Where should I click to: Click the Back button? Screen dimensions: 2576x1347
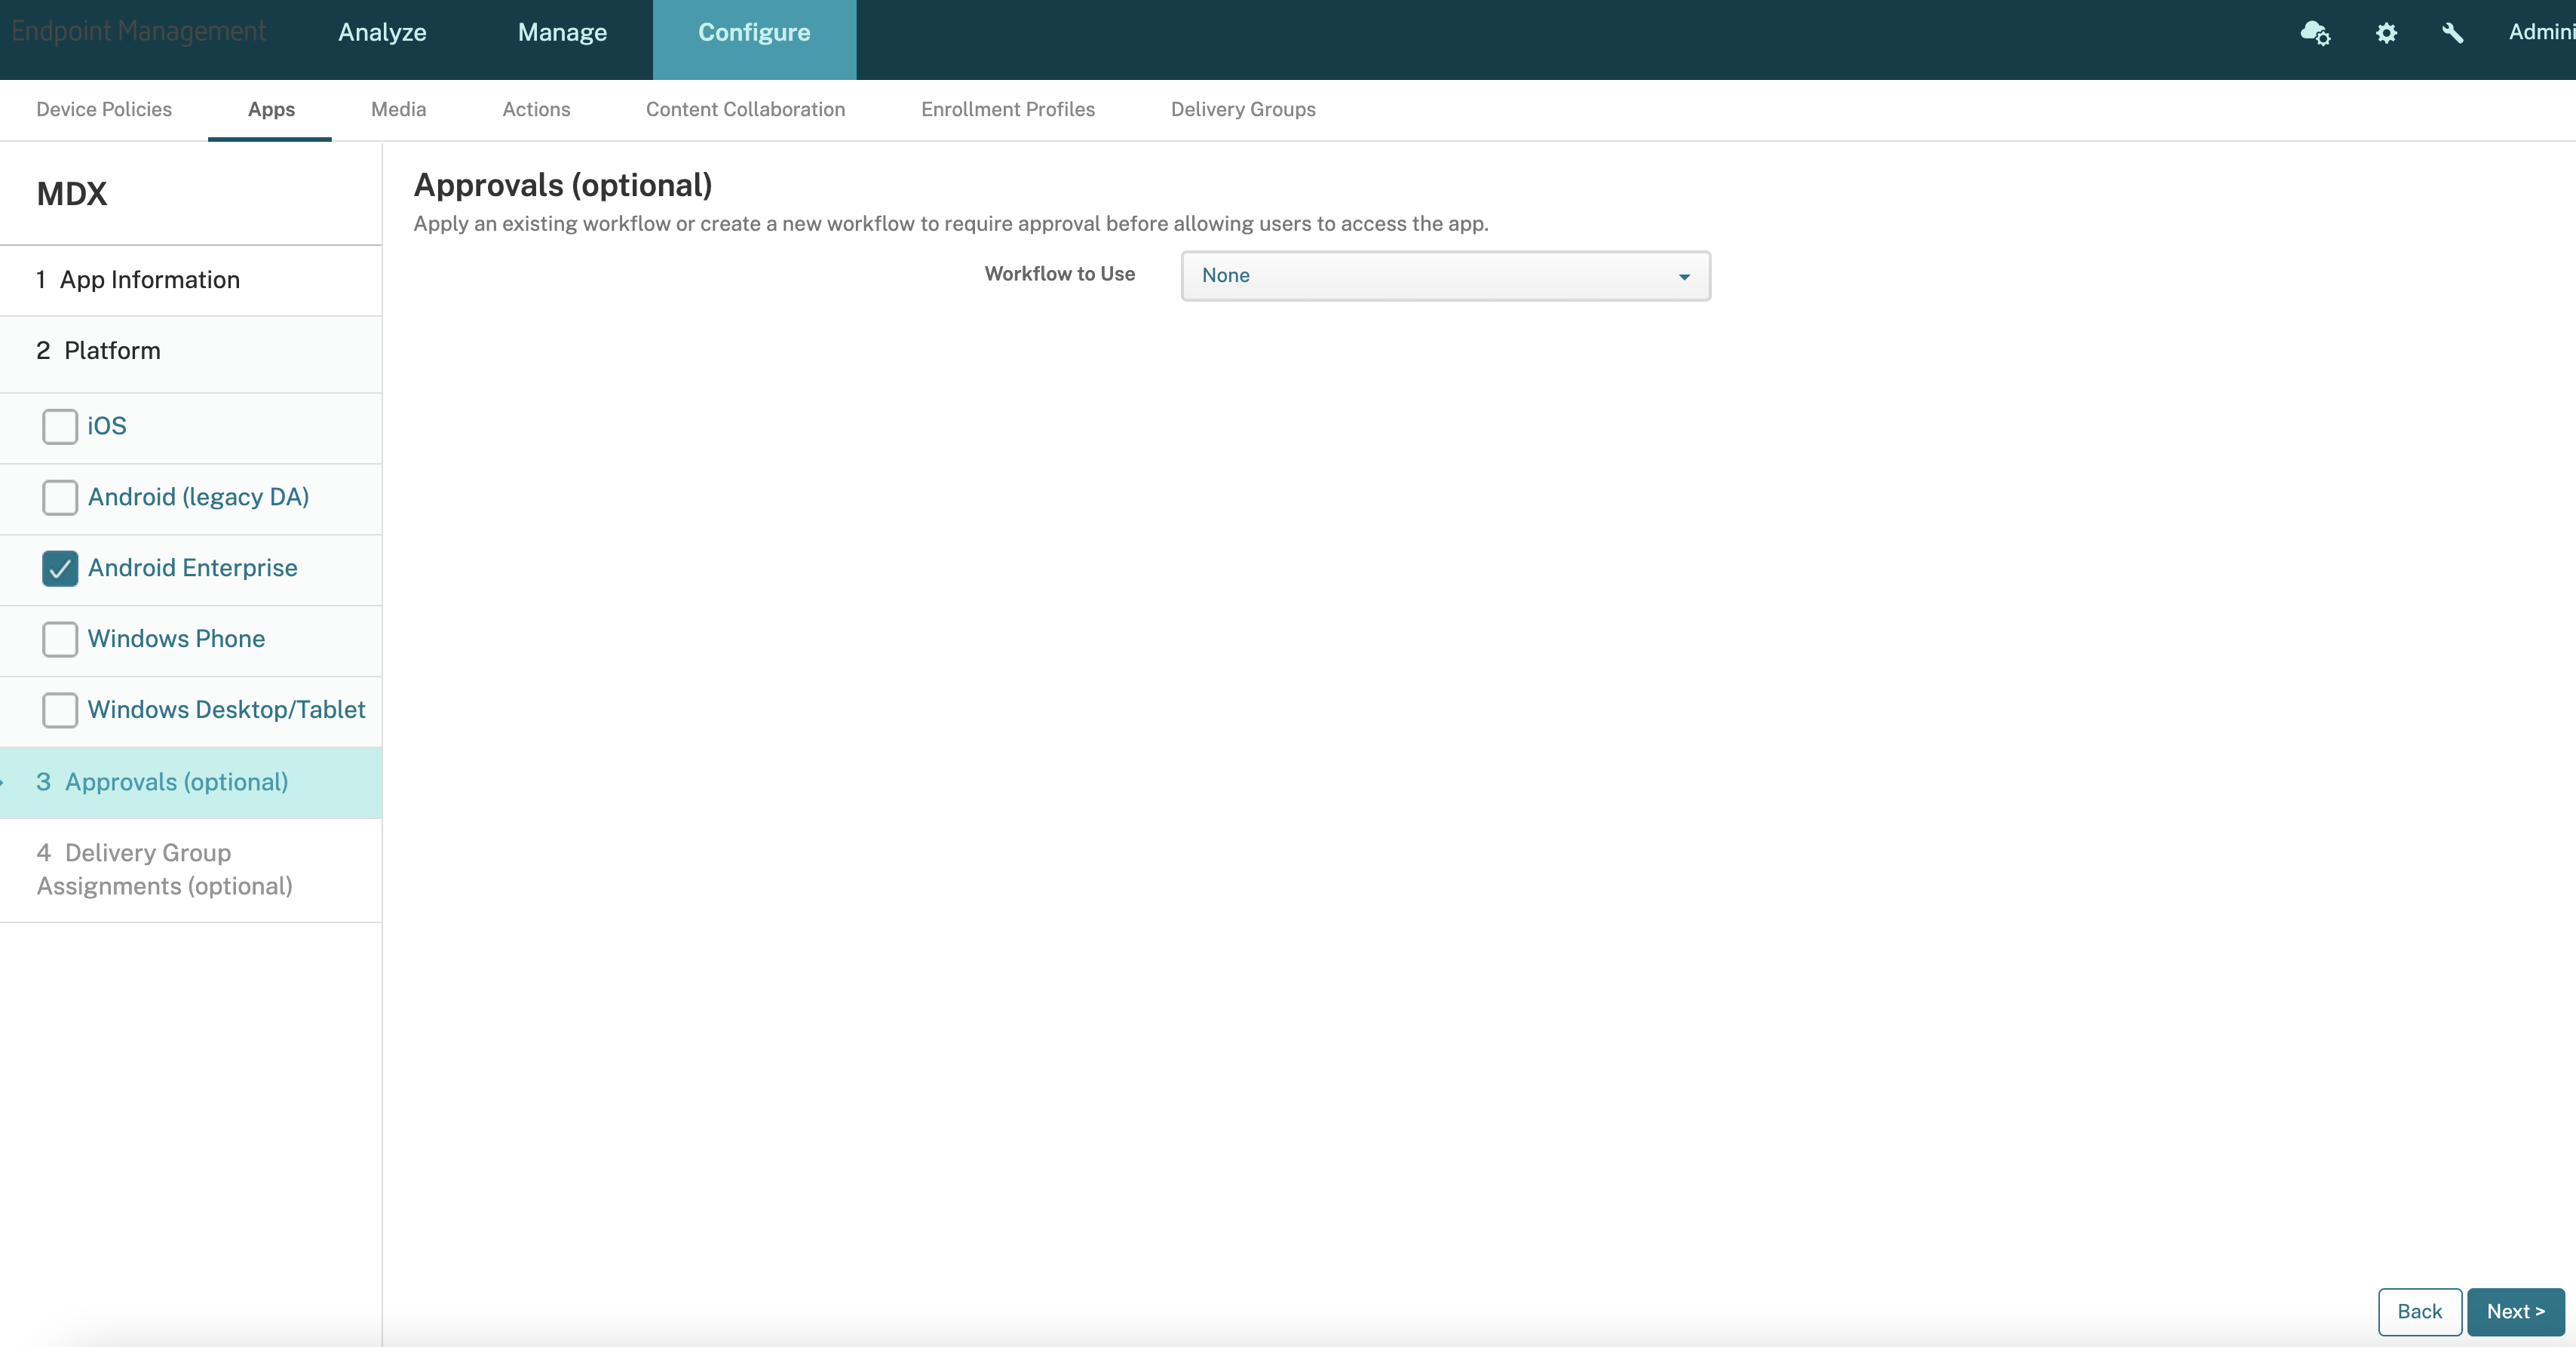tap(2419, 1311)
